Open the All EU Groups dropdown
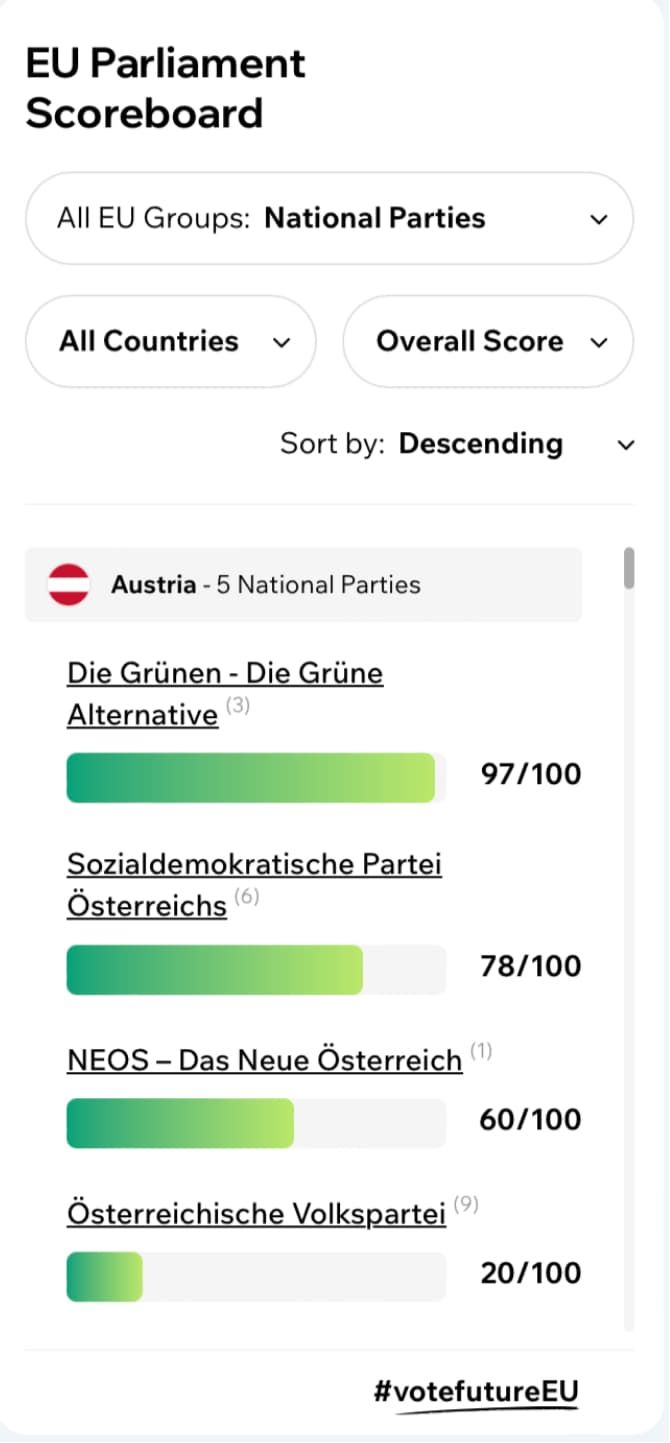 pos(329,219)
